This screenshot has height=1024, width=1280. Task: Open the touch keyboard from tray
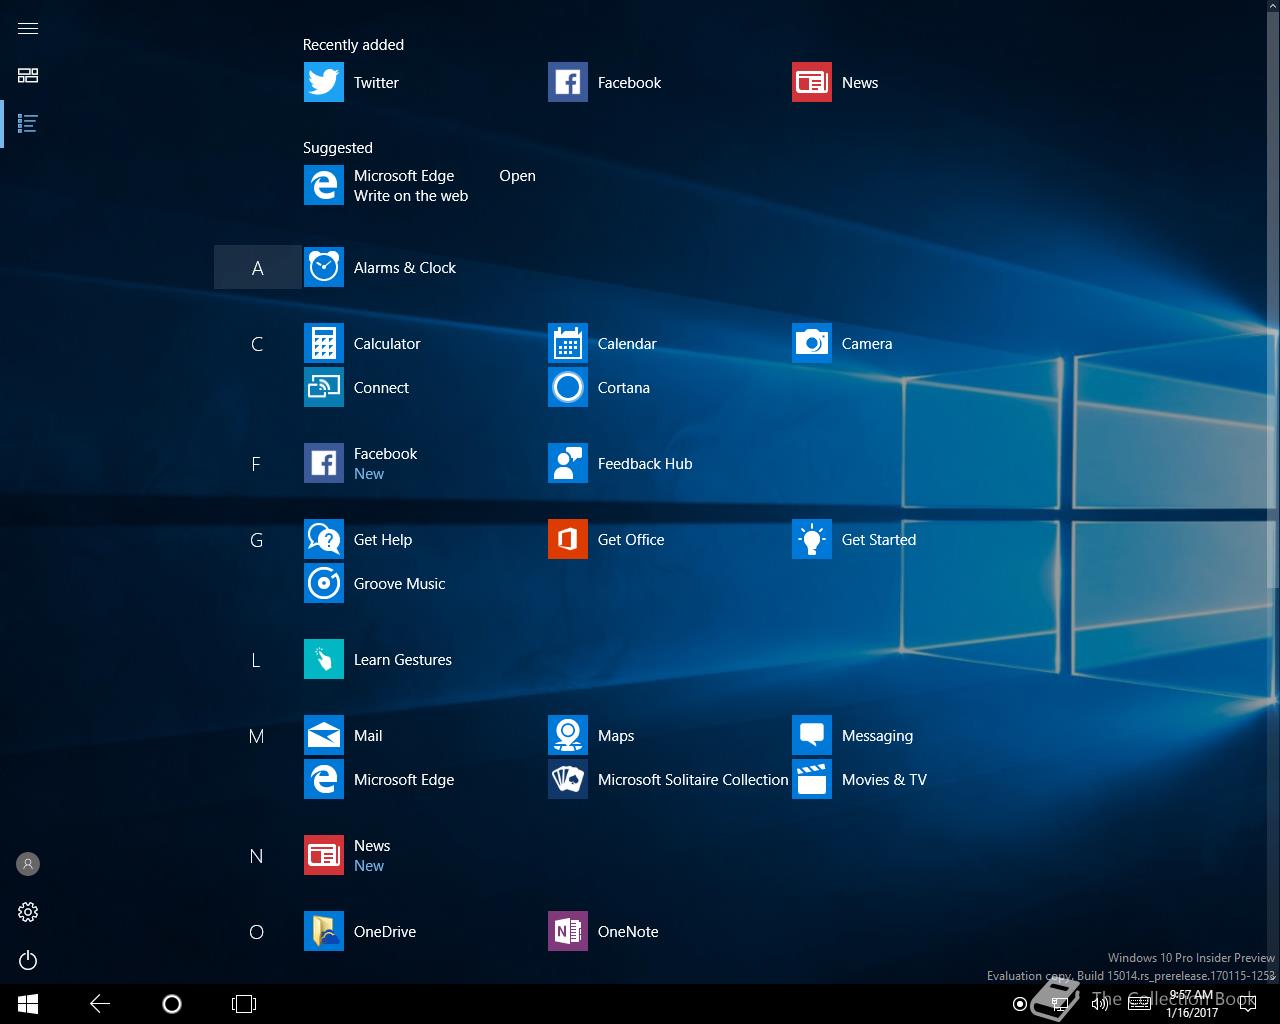1139,1004
